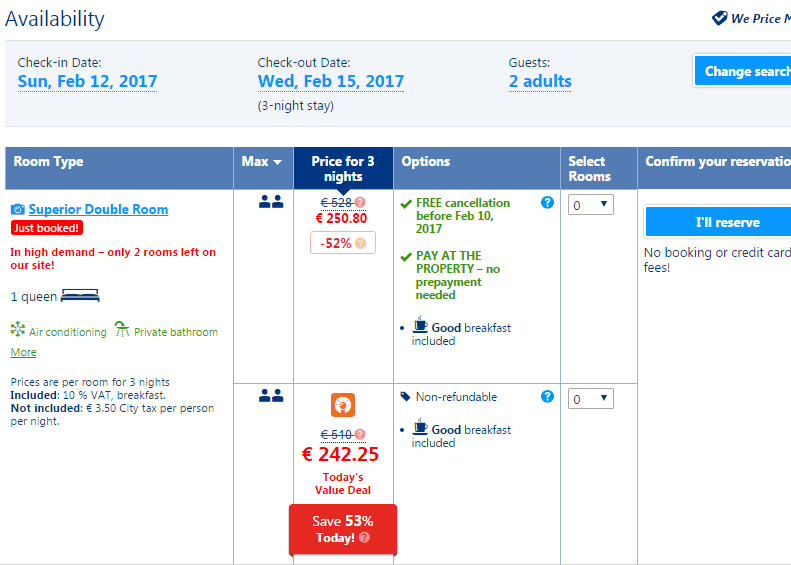Screen dimensions: 791x565
Task: Open the non-refundable room quantity dropdown
Action: pyautogui.click(x=589, y=399)
